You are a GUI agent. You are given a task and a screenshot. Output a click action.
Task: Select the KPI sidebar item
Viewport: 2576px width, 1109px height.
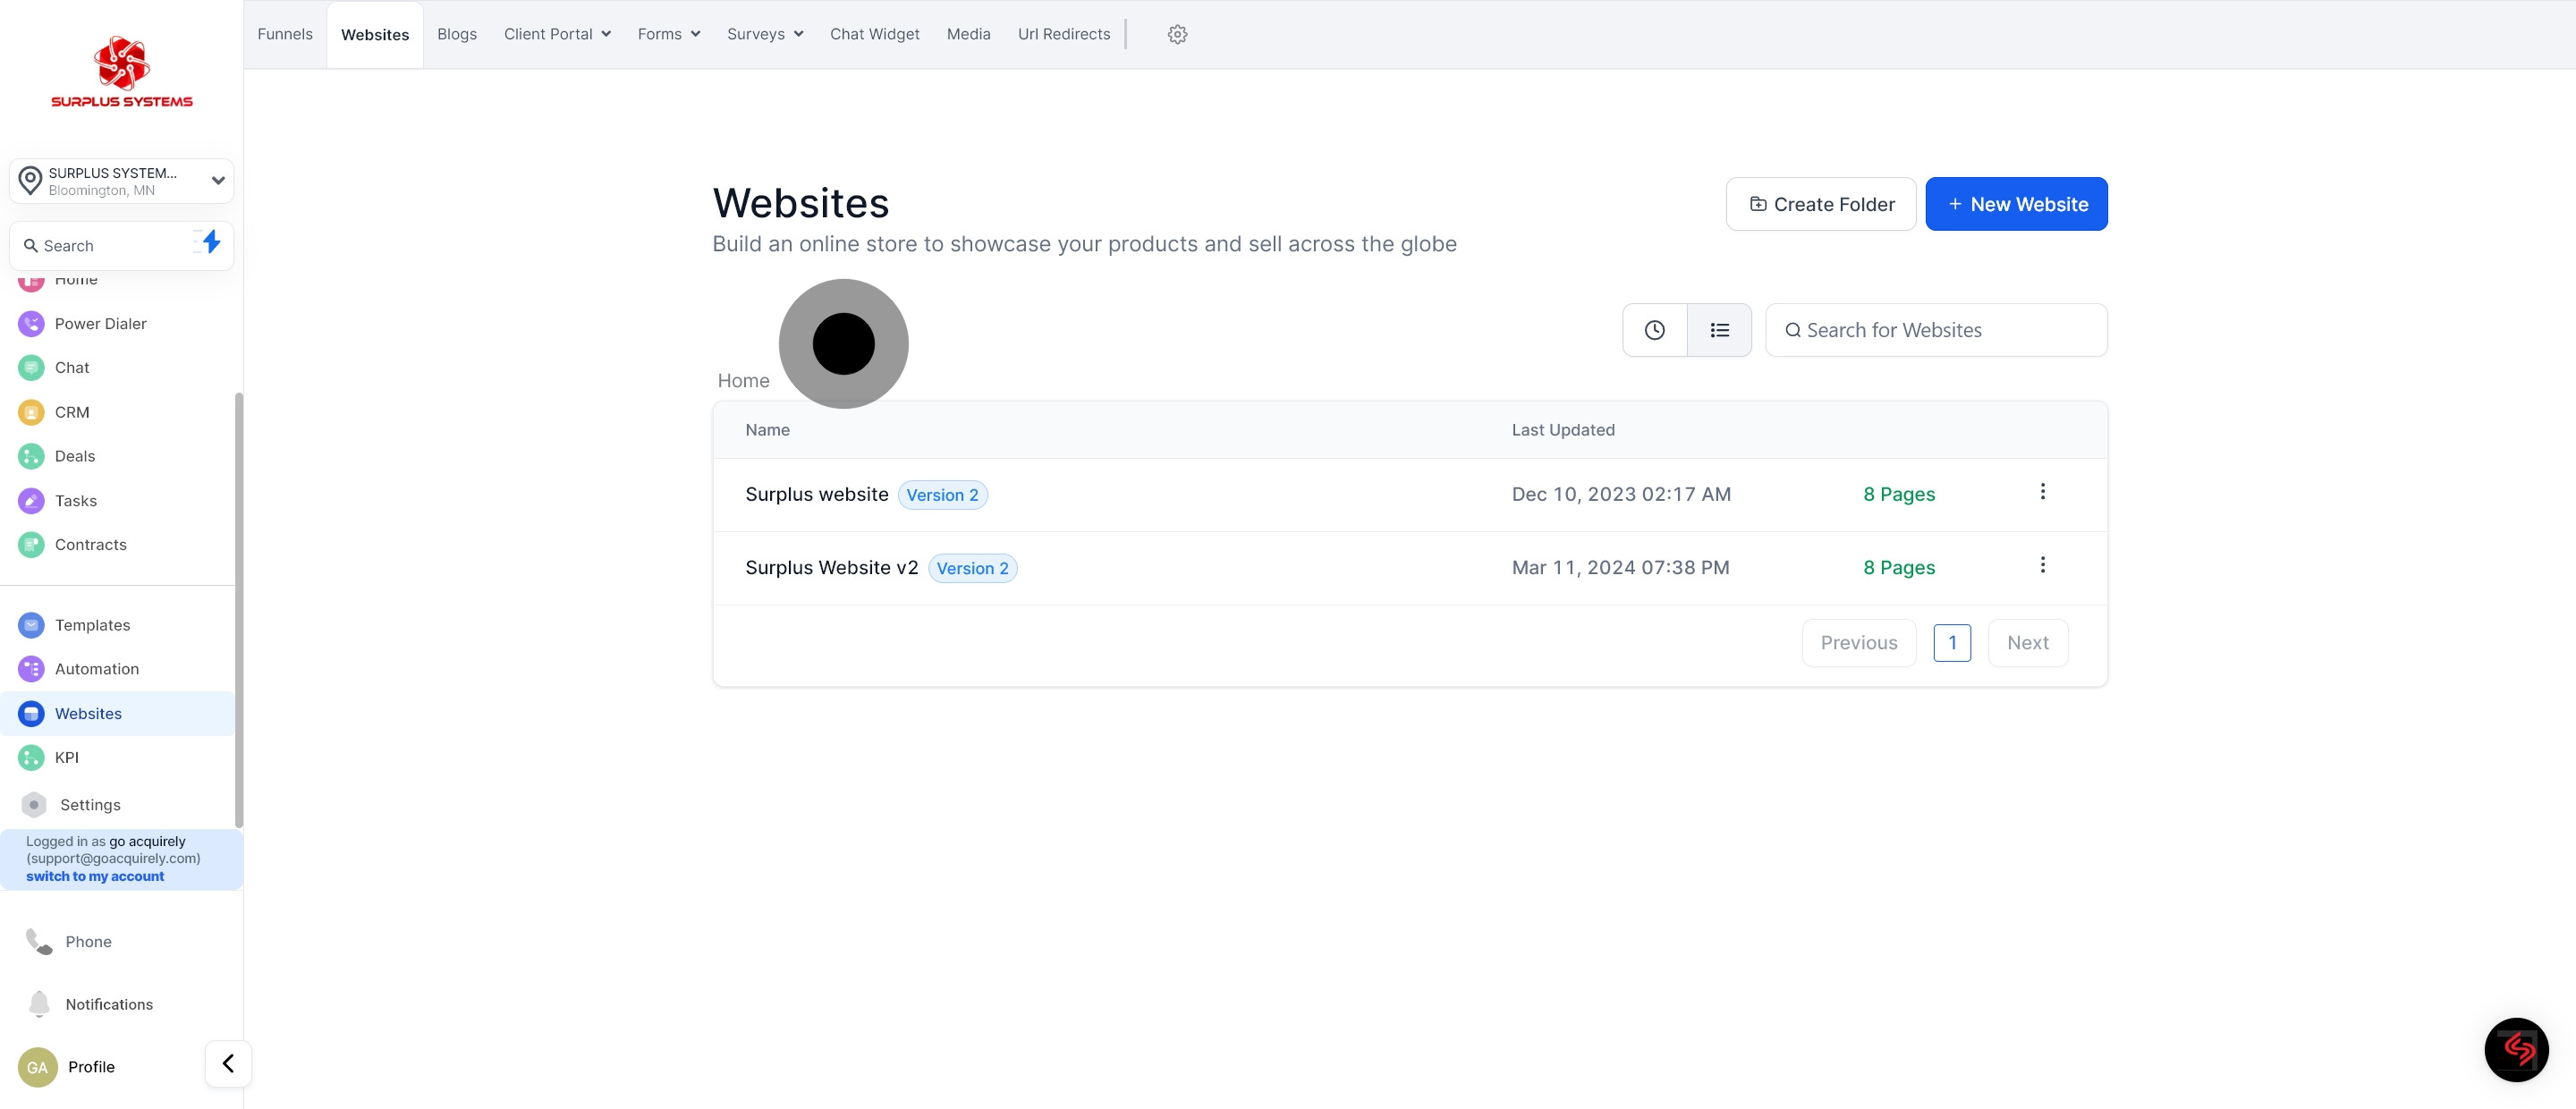point(65,757)
